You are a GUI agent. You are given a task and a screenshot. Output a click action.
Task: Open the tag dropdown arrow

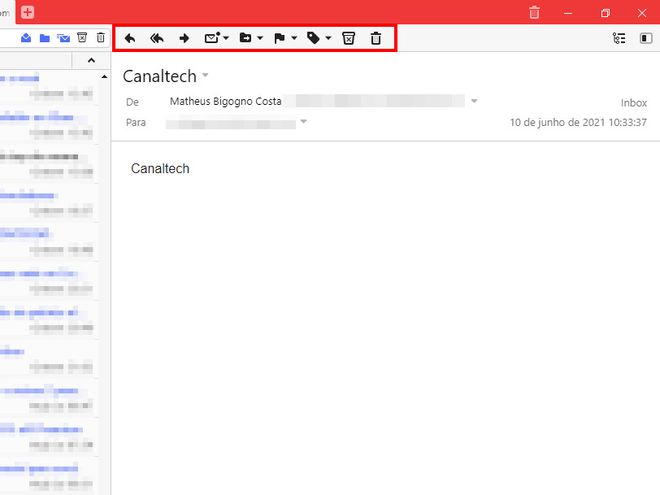(328, 38)
